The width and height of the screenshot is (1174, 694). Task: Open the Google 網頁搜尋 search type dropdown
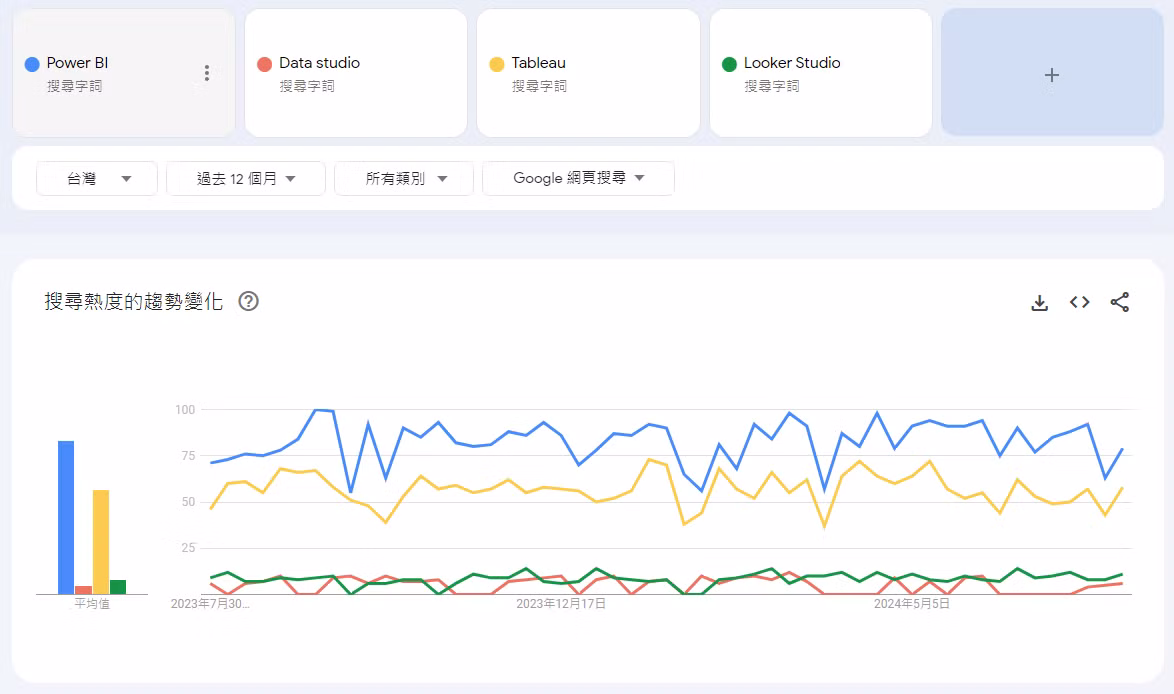(x=578, y=178)
